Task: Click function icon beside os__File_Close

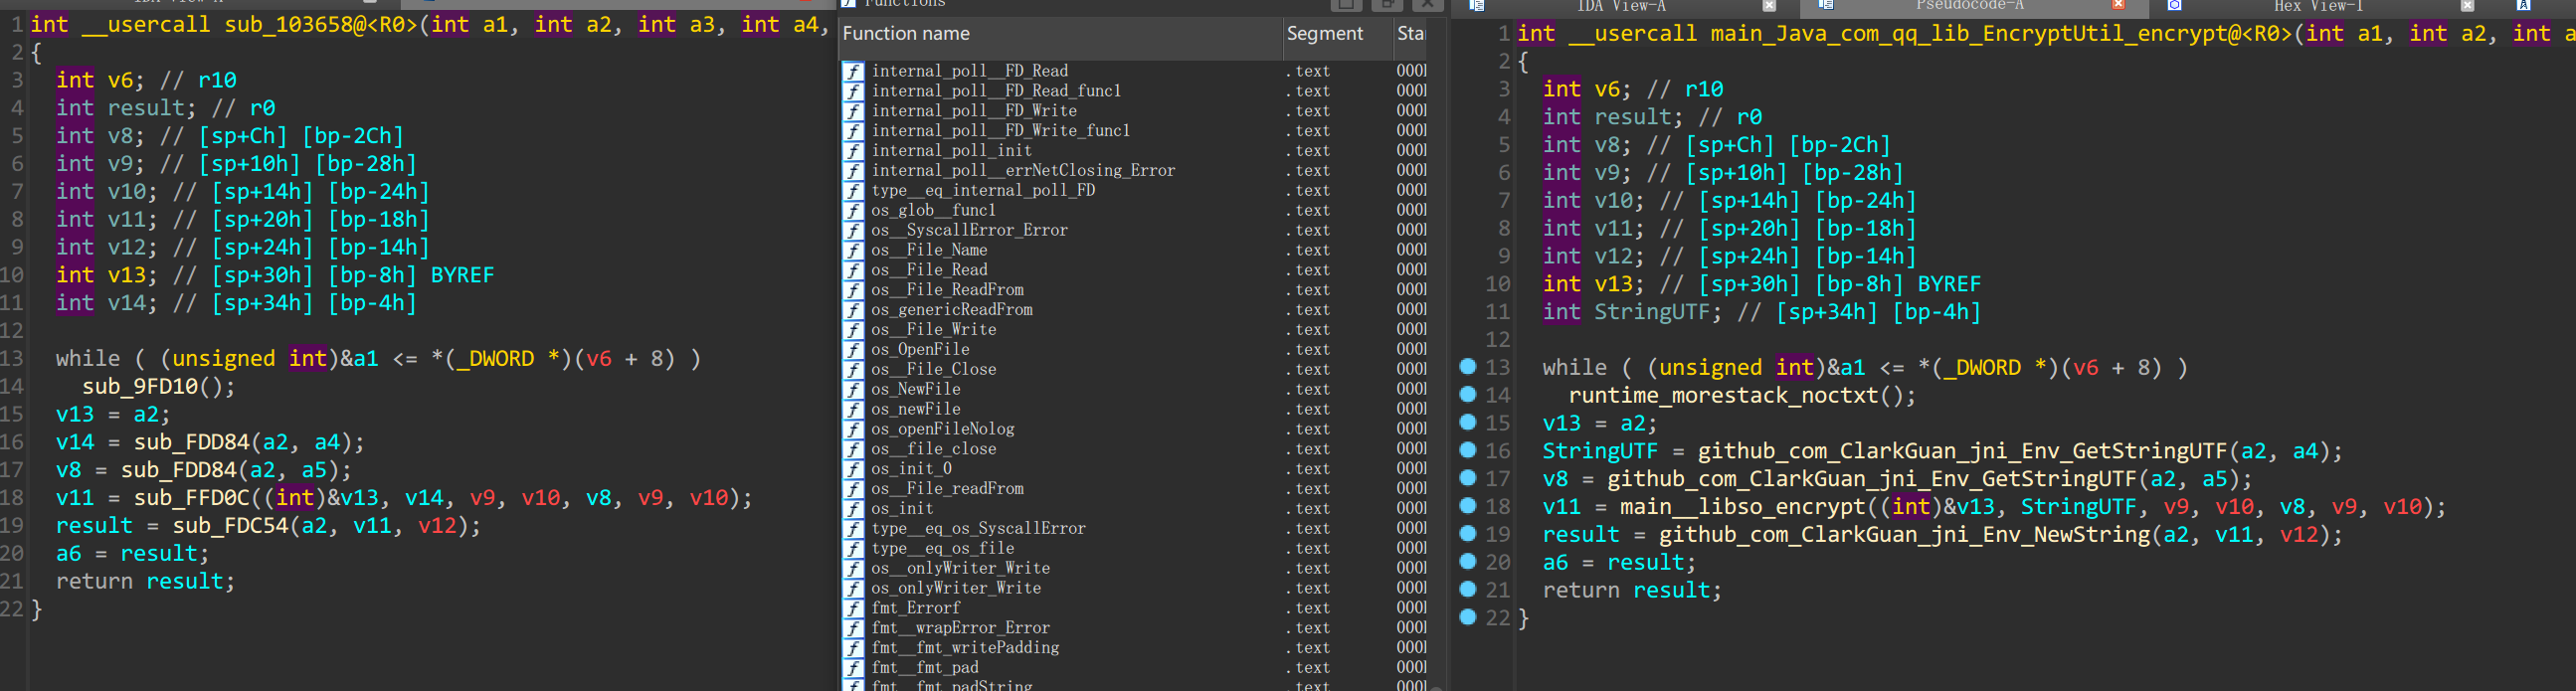Action: pyautogui.click(x=853, y=370)
